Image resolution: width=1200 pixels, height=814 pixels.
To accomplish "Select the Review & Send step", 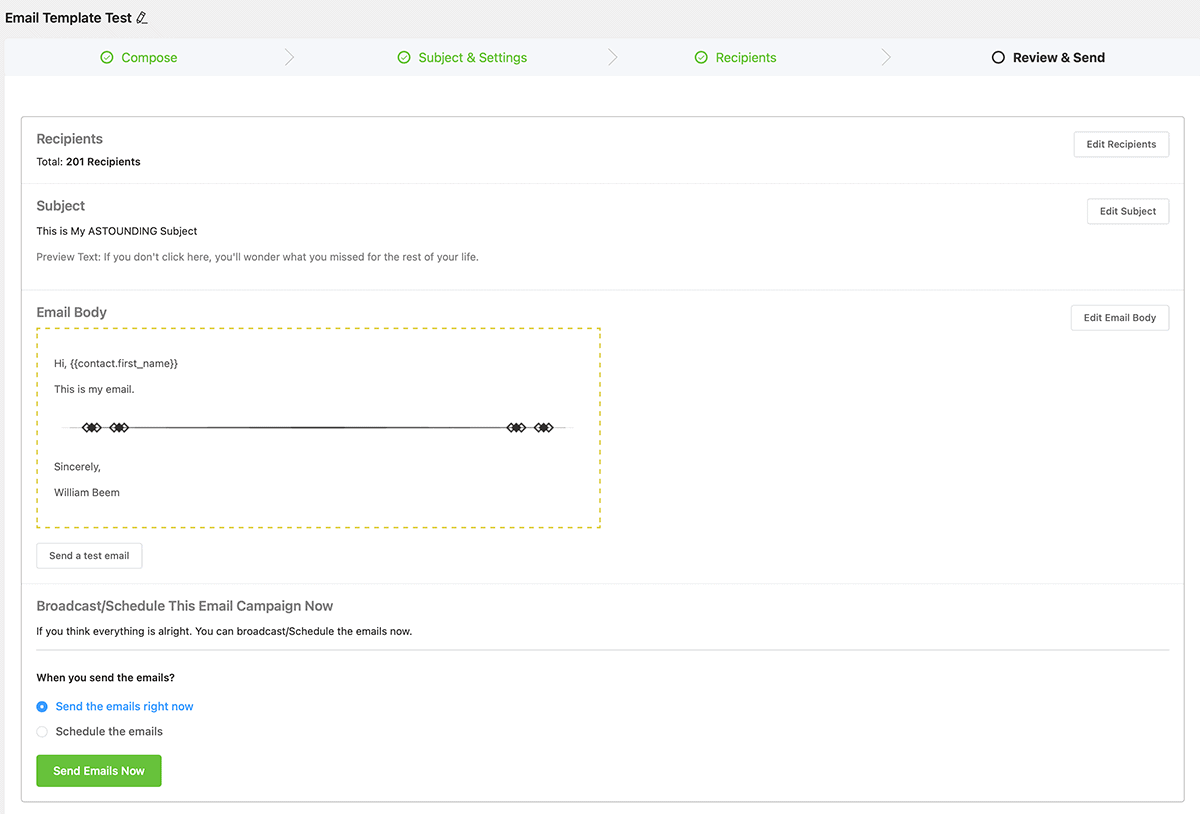I will tap(1059, 58).
